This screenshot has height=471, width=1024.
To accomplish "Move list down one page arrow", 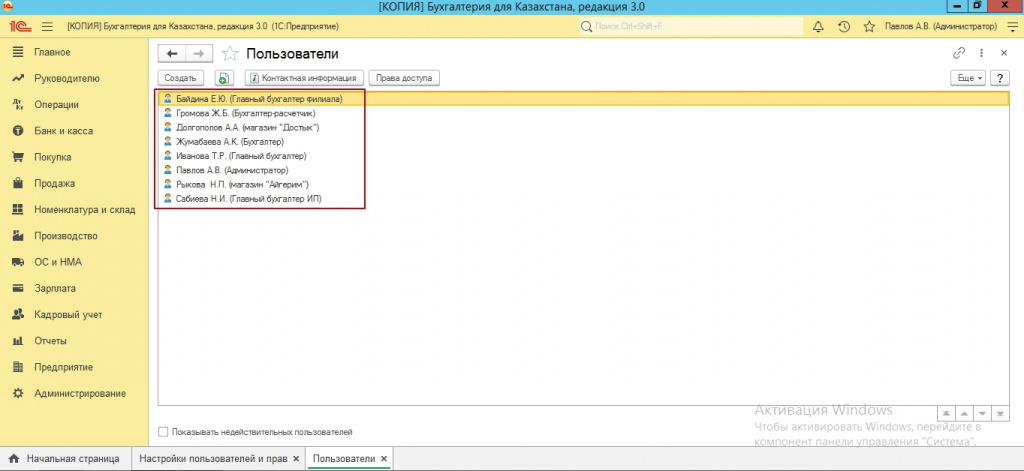I will click(x=983, y=414).
